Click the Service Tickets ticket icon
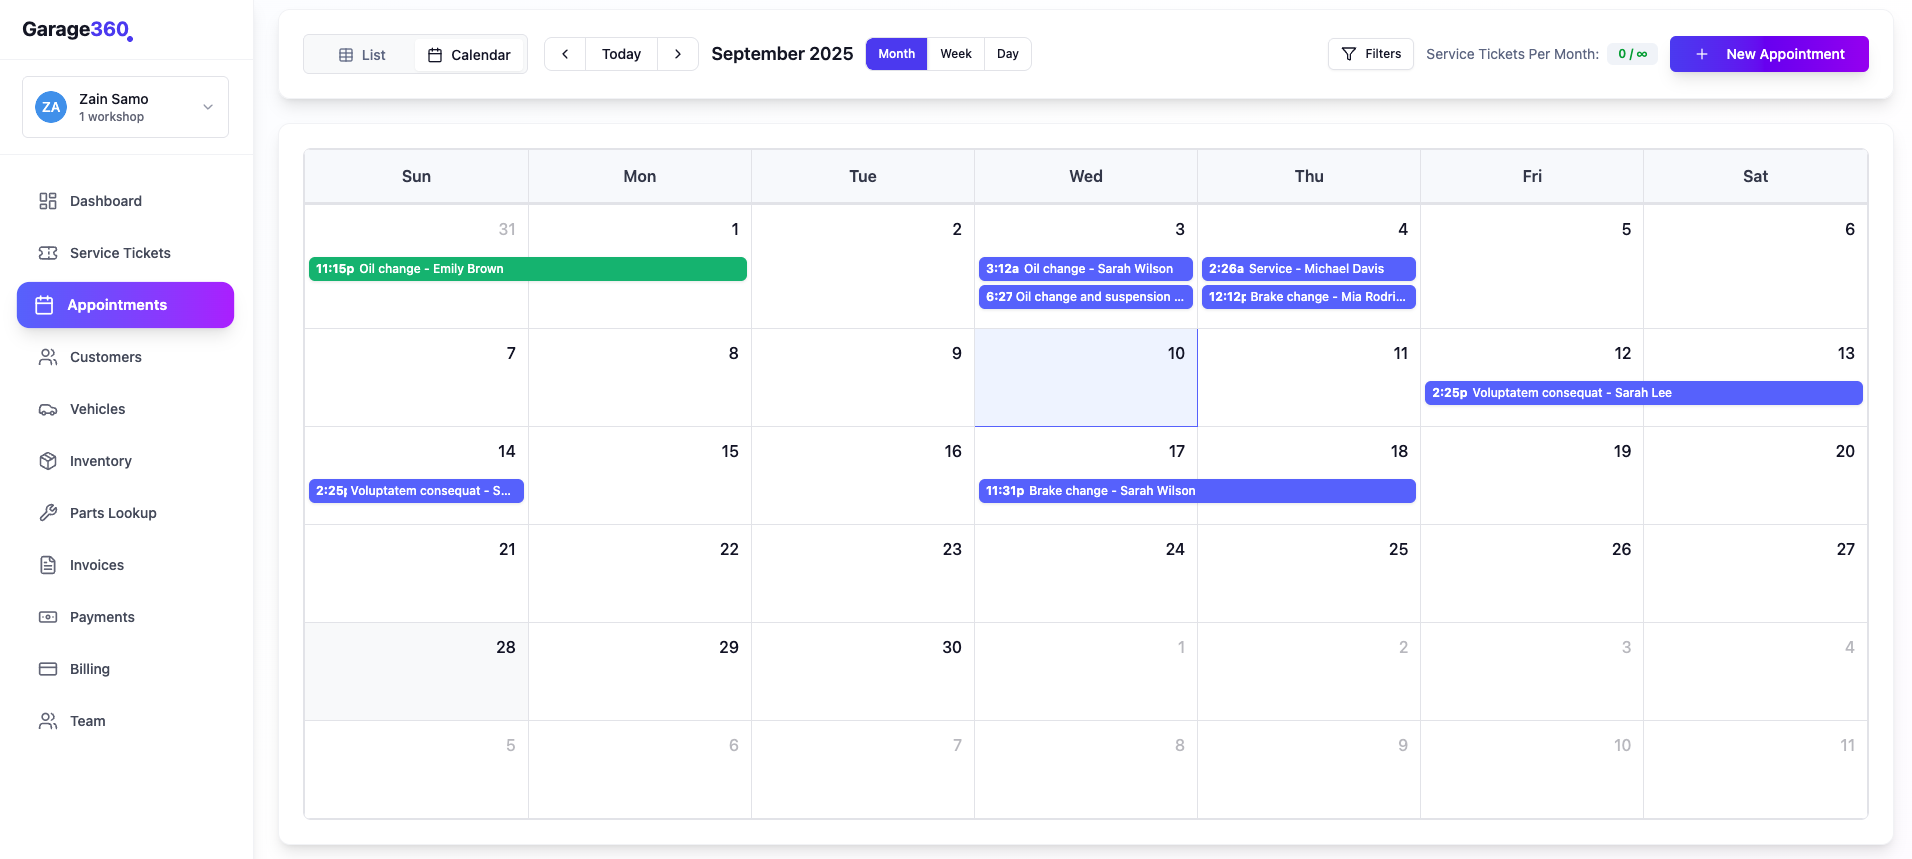Screen dimensions: 1912x859 pos(48,253)
